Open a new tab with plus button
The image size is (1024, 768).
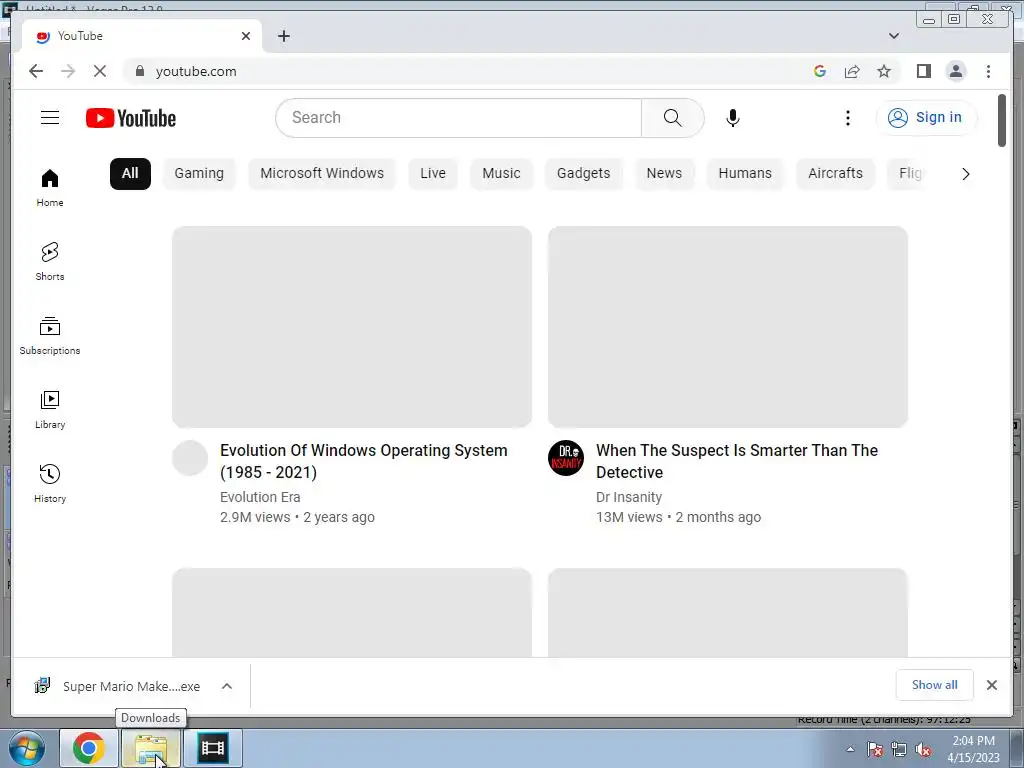click(x=284, y=36)
